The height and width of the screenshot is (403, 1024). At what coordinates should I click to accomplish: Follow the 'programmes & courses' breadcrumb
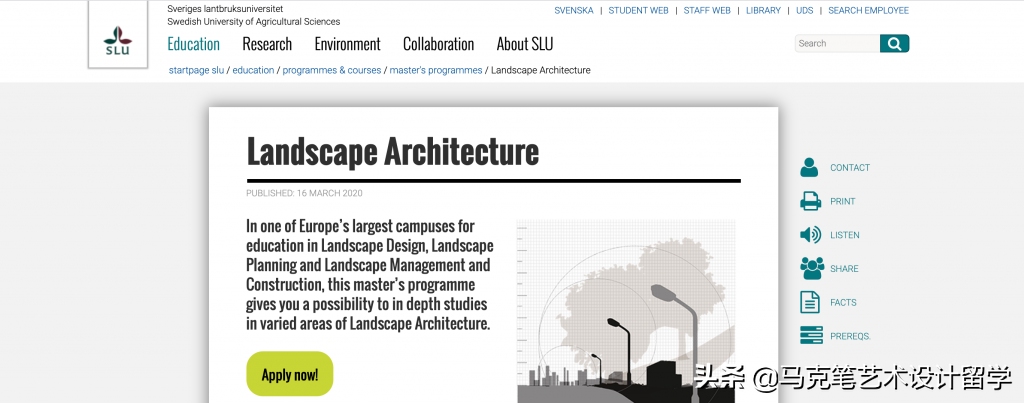[332, 70]
